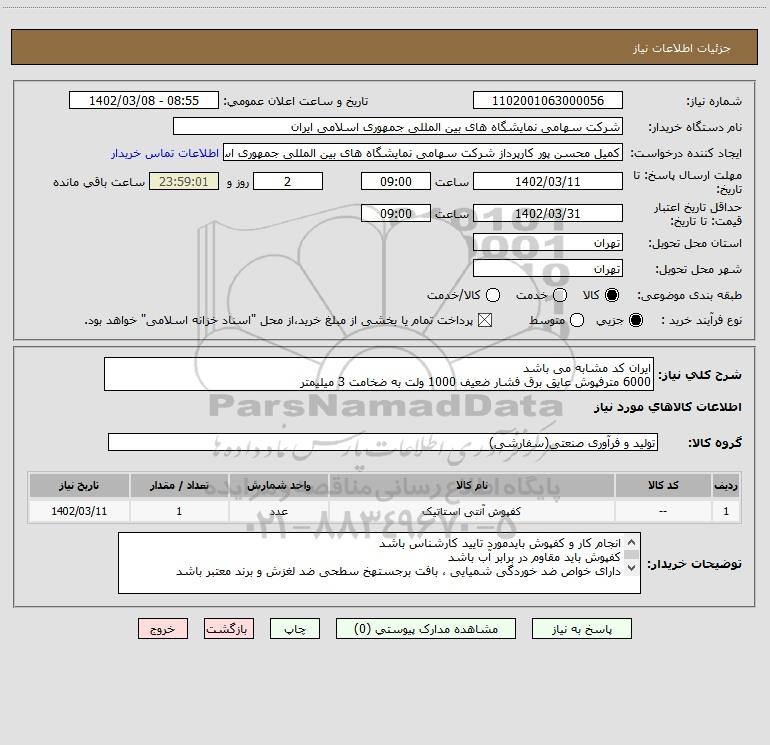Click the page title جزئیات اطلاعات نیاز

pyautogui.click(x=681, y=48)
